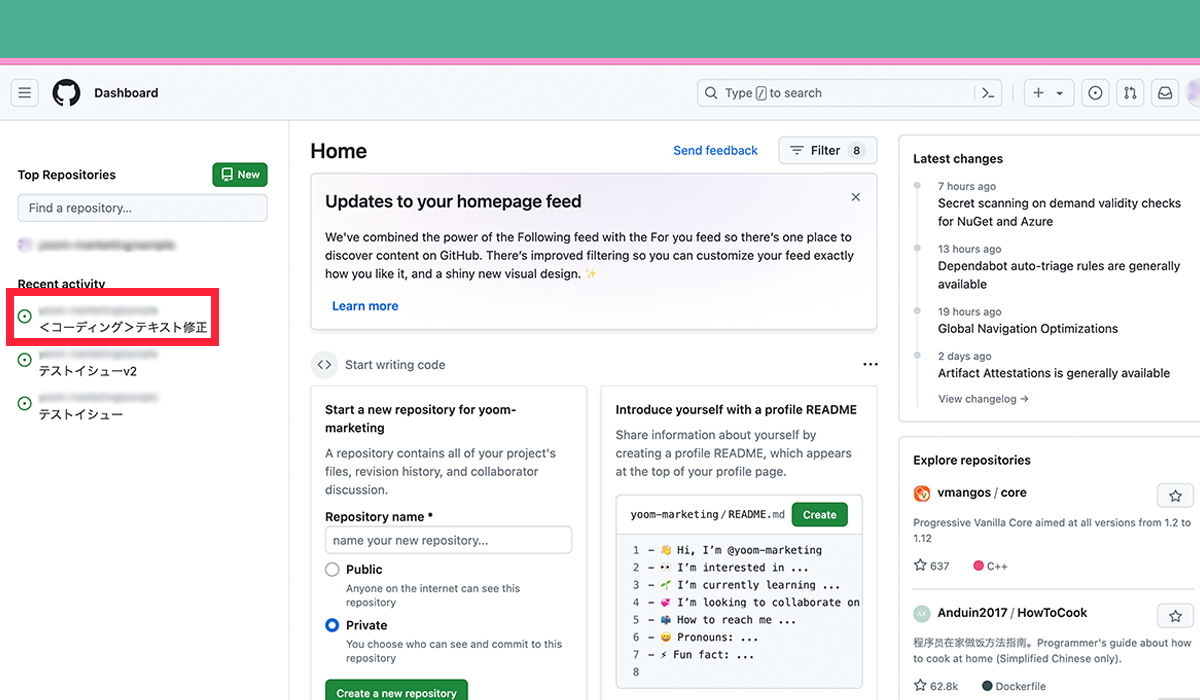Open the <コーディング>テキスト修正 issue
This screenshot has height=700, width=1200.
pyautogui.click(x=123, y=327)
